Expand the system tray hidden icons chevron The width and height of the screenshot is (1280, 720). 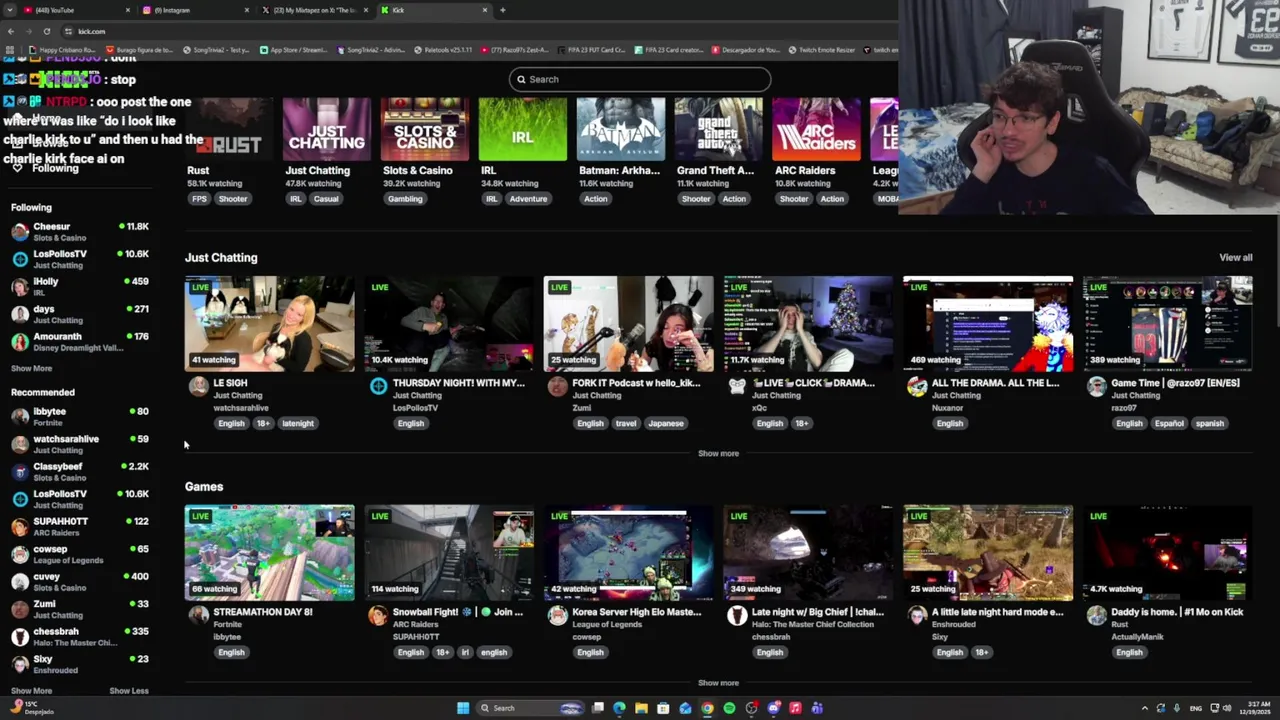(x=1145, y=708)
